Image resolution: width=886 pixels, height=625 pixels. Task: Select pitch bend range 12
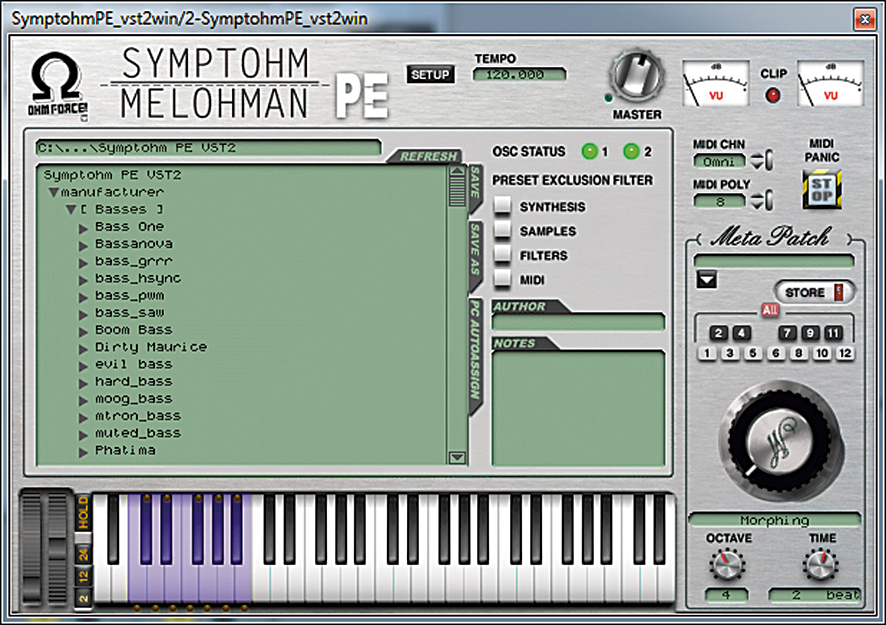pyautogui.click(x=83, y=576)
